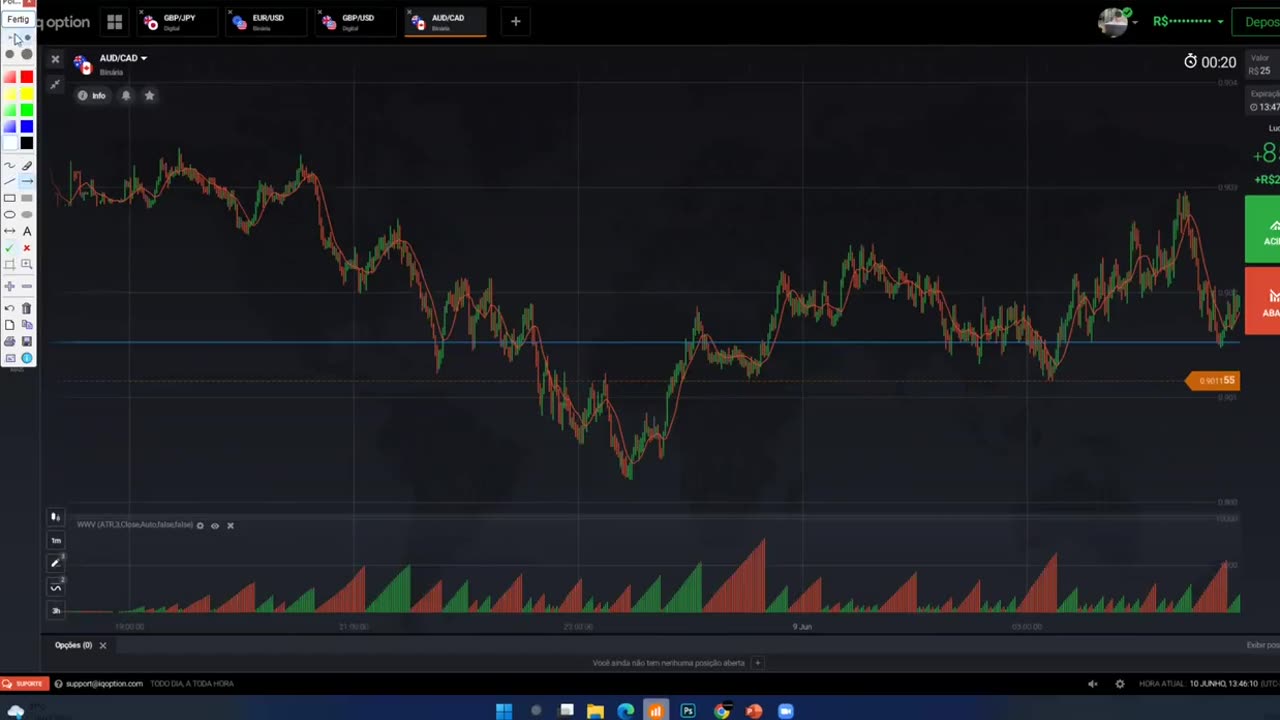1280x720 pixels.
Task: Open indicator settings gear for WWV
Action: [x=200, y=525]
